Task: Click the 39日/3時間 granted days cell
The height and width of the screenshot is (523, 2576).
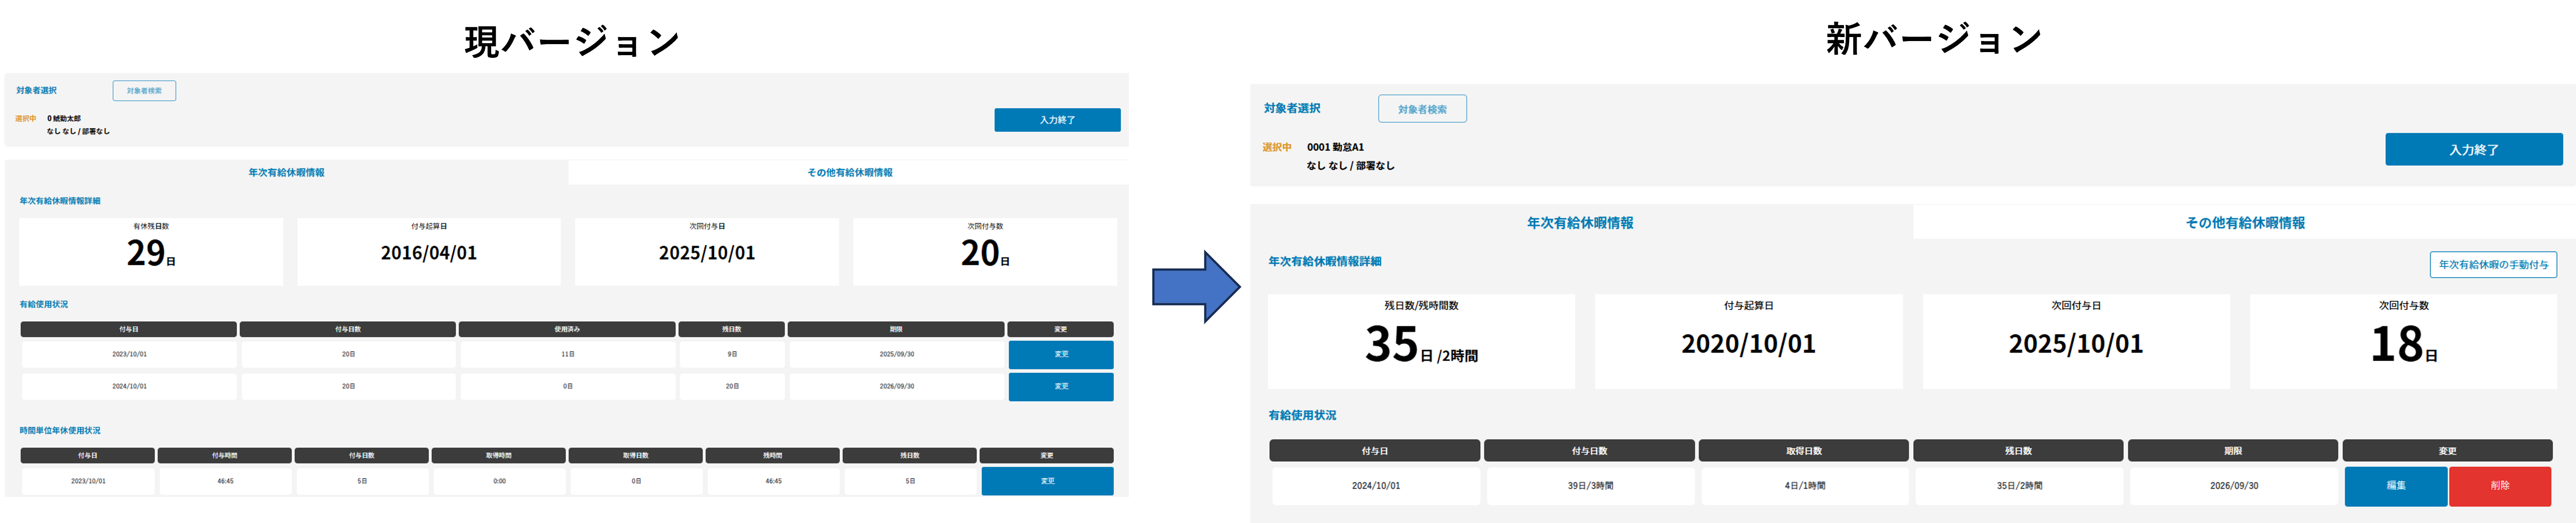Action: coord(1589,486)
